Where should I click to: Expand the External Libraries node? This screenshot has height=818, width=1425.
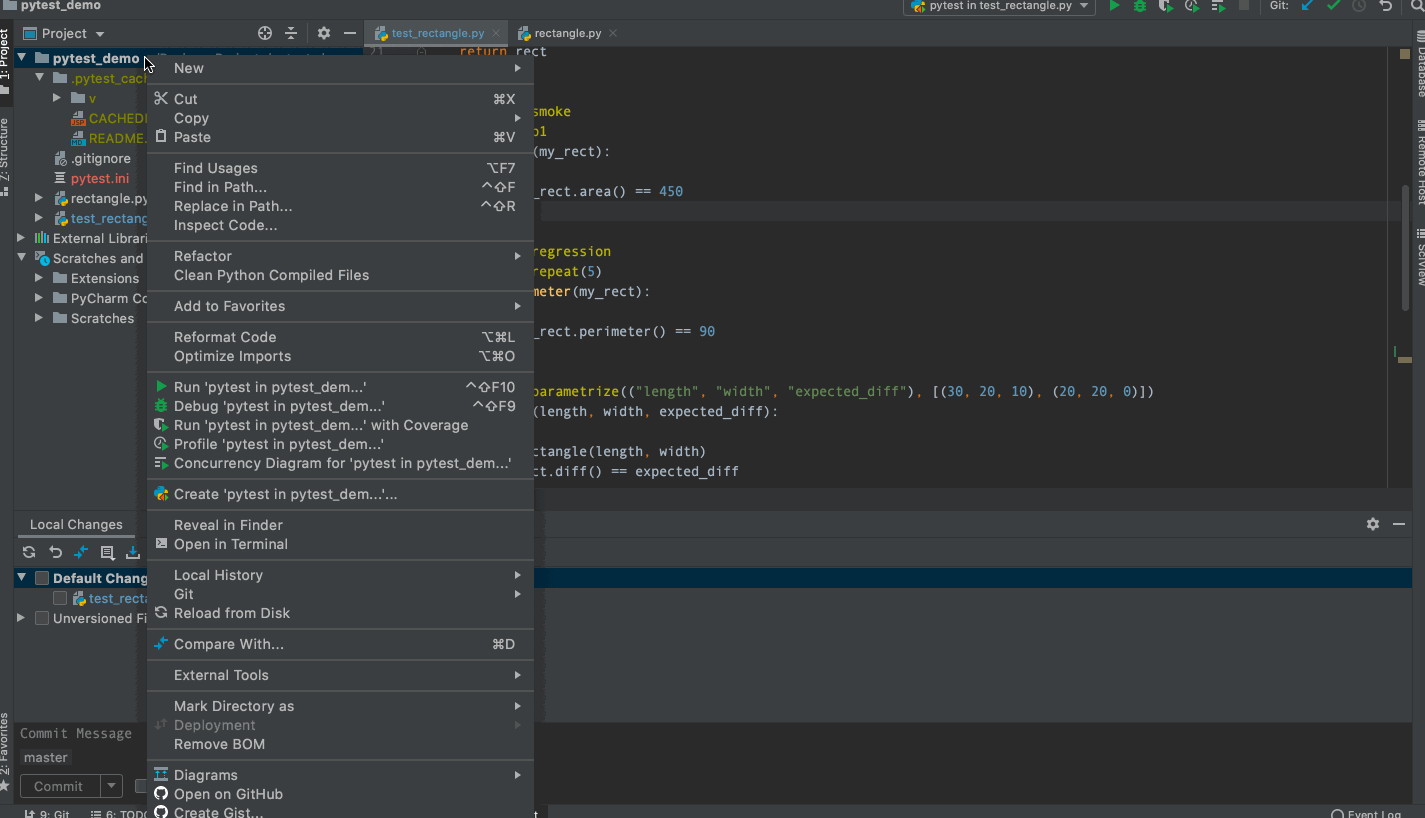coord(22,238)
